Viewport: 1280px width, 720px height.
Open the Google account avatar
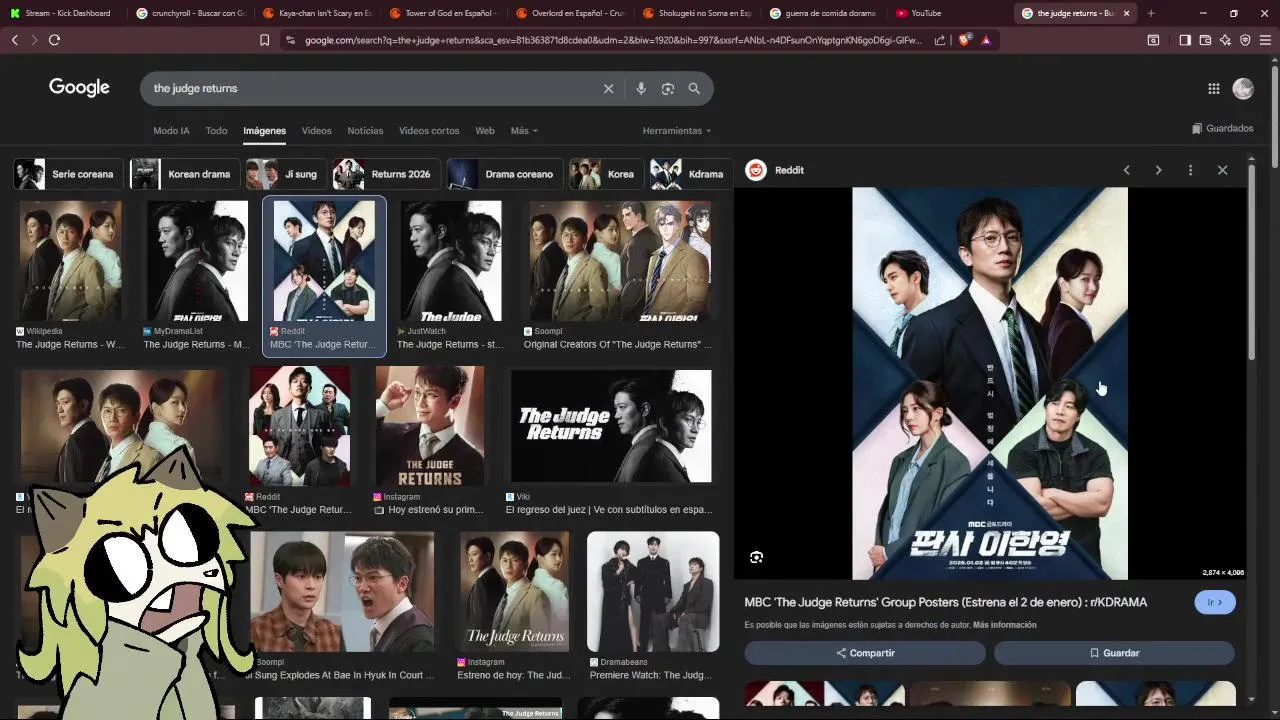tap(1243, 88)
